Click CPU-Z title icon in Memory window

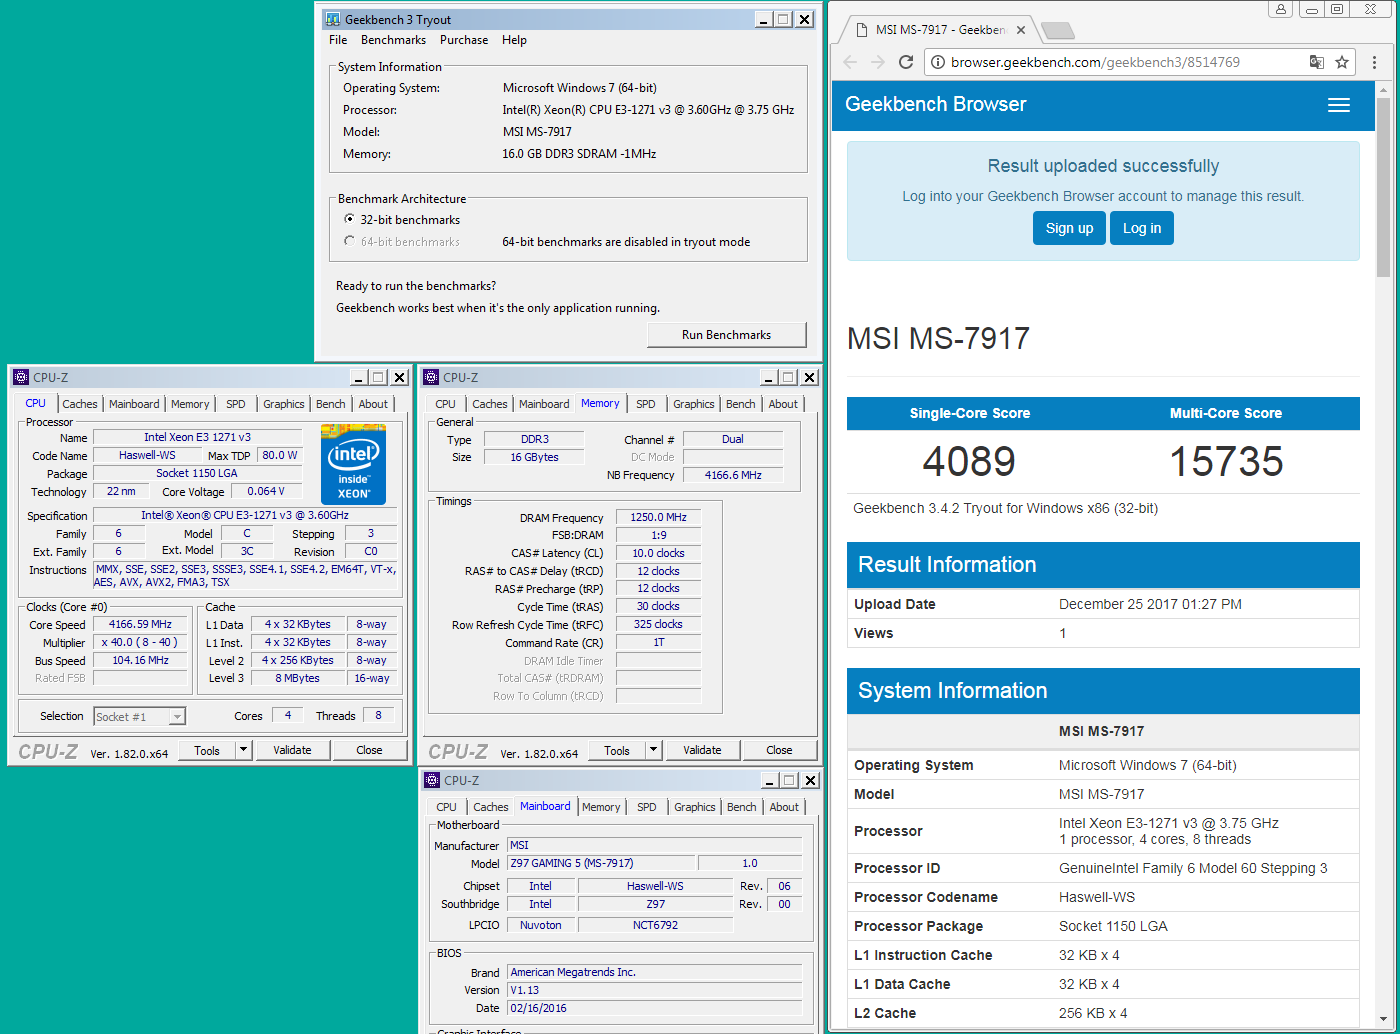[431, 377]
